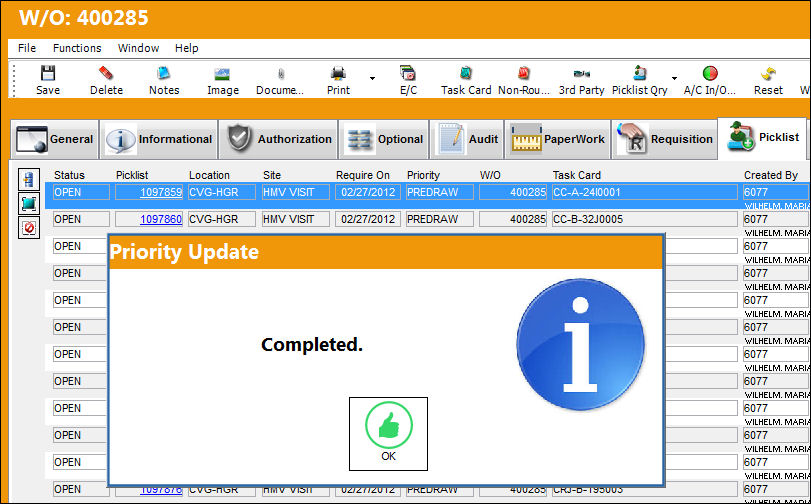
Task: Switch to the General tab
Action: (x=54, y=139)
